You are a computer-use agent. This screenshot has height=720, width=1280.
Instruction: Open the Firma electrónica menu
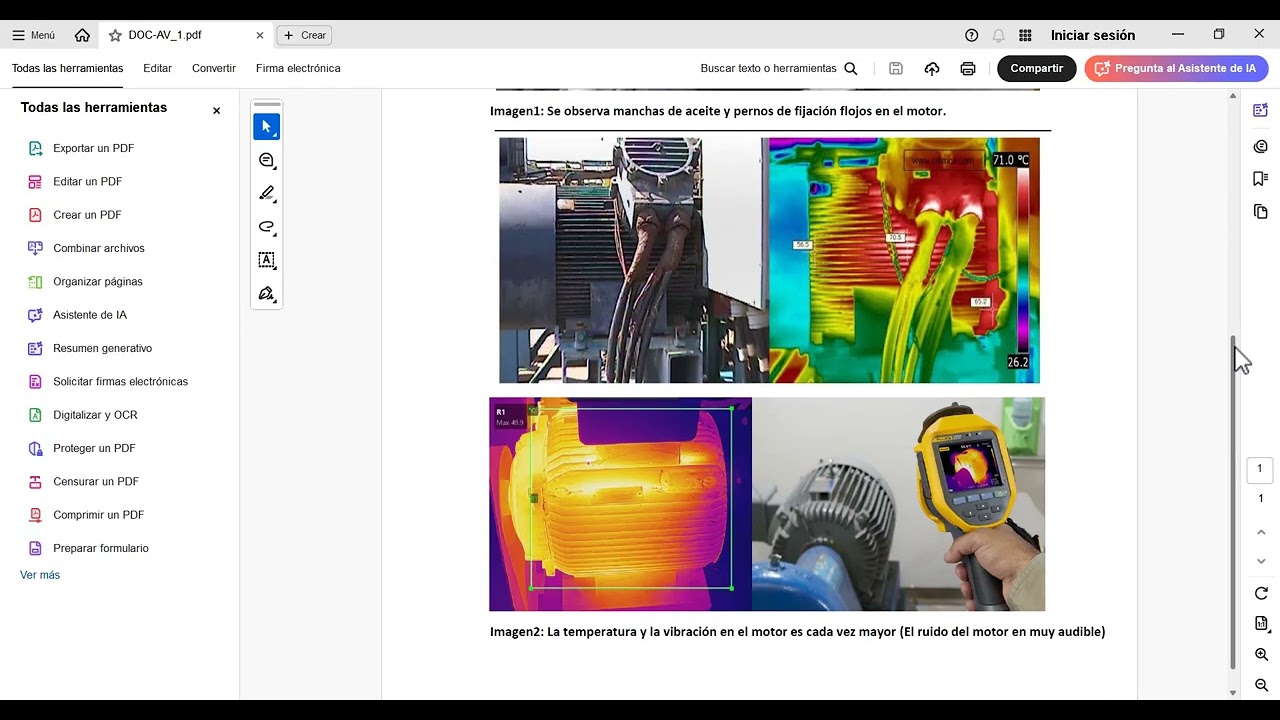coord(298,68)
